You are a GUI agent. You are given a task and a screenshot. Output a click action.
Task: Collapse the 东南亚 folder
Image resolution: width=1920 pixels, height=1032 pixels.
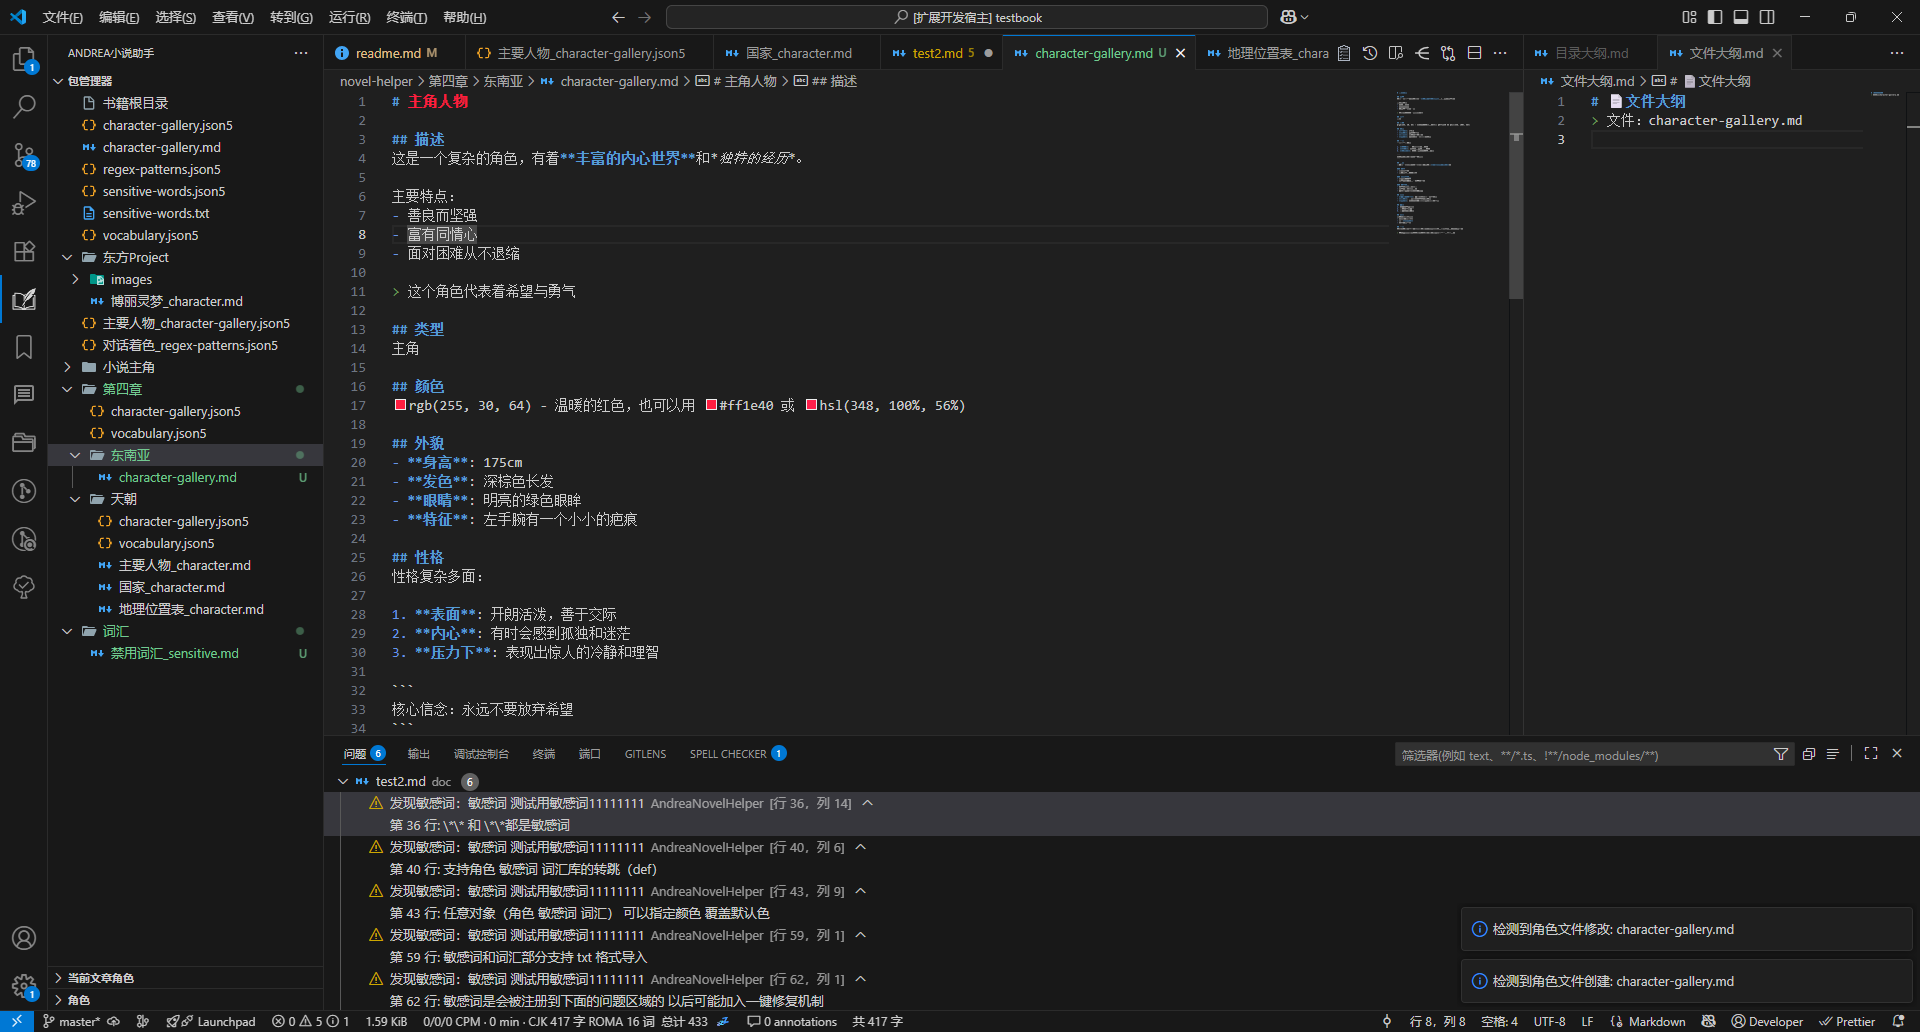click(75, 455)
